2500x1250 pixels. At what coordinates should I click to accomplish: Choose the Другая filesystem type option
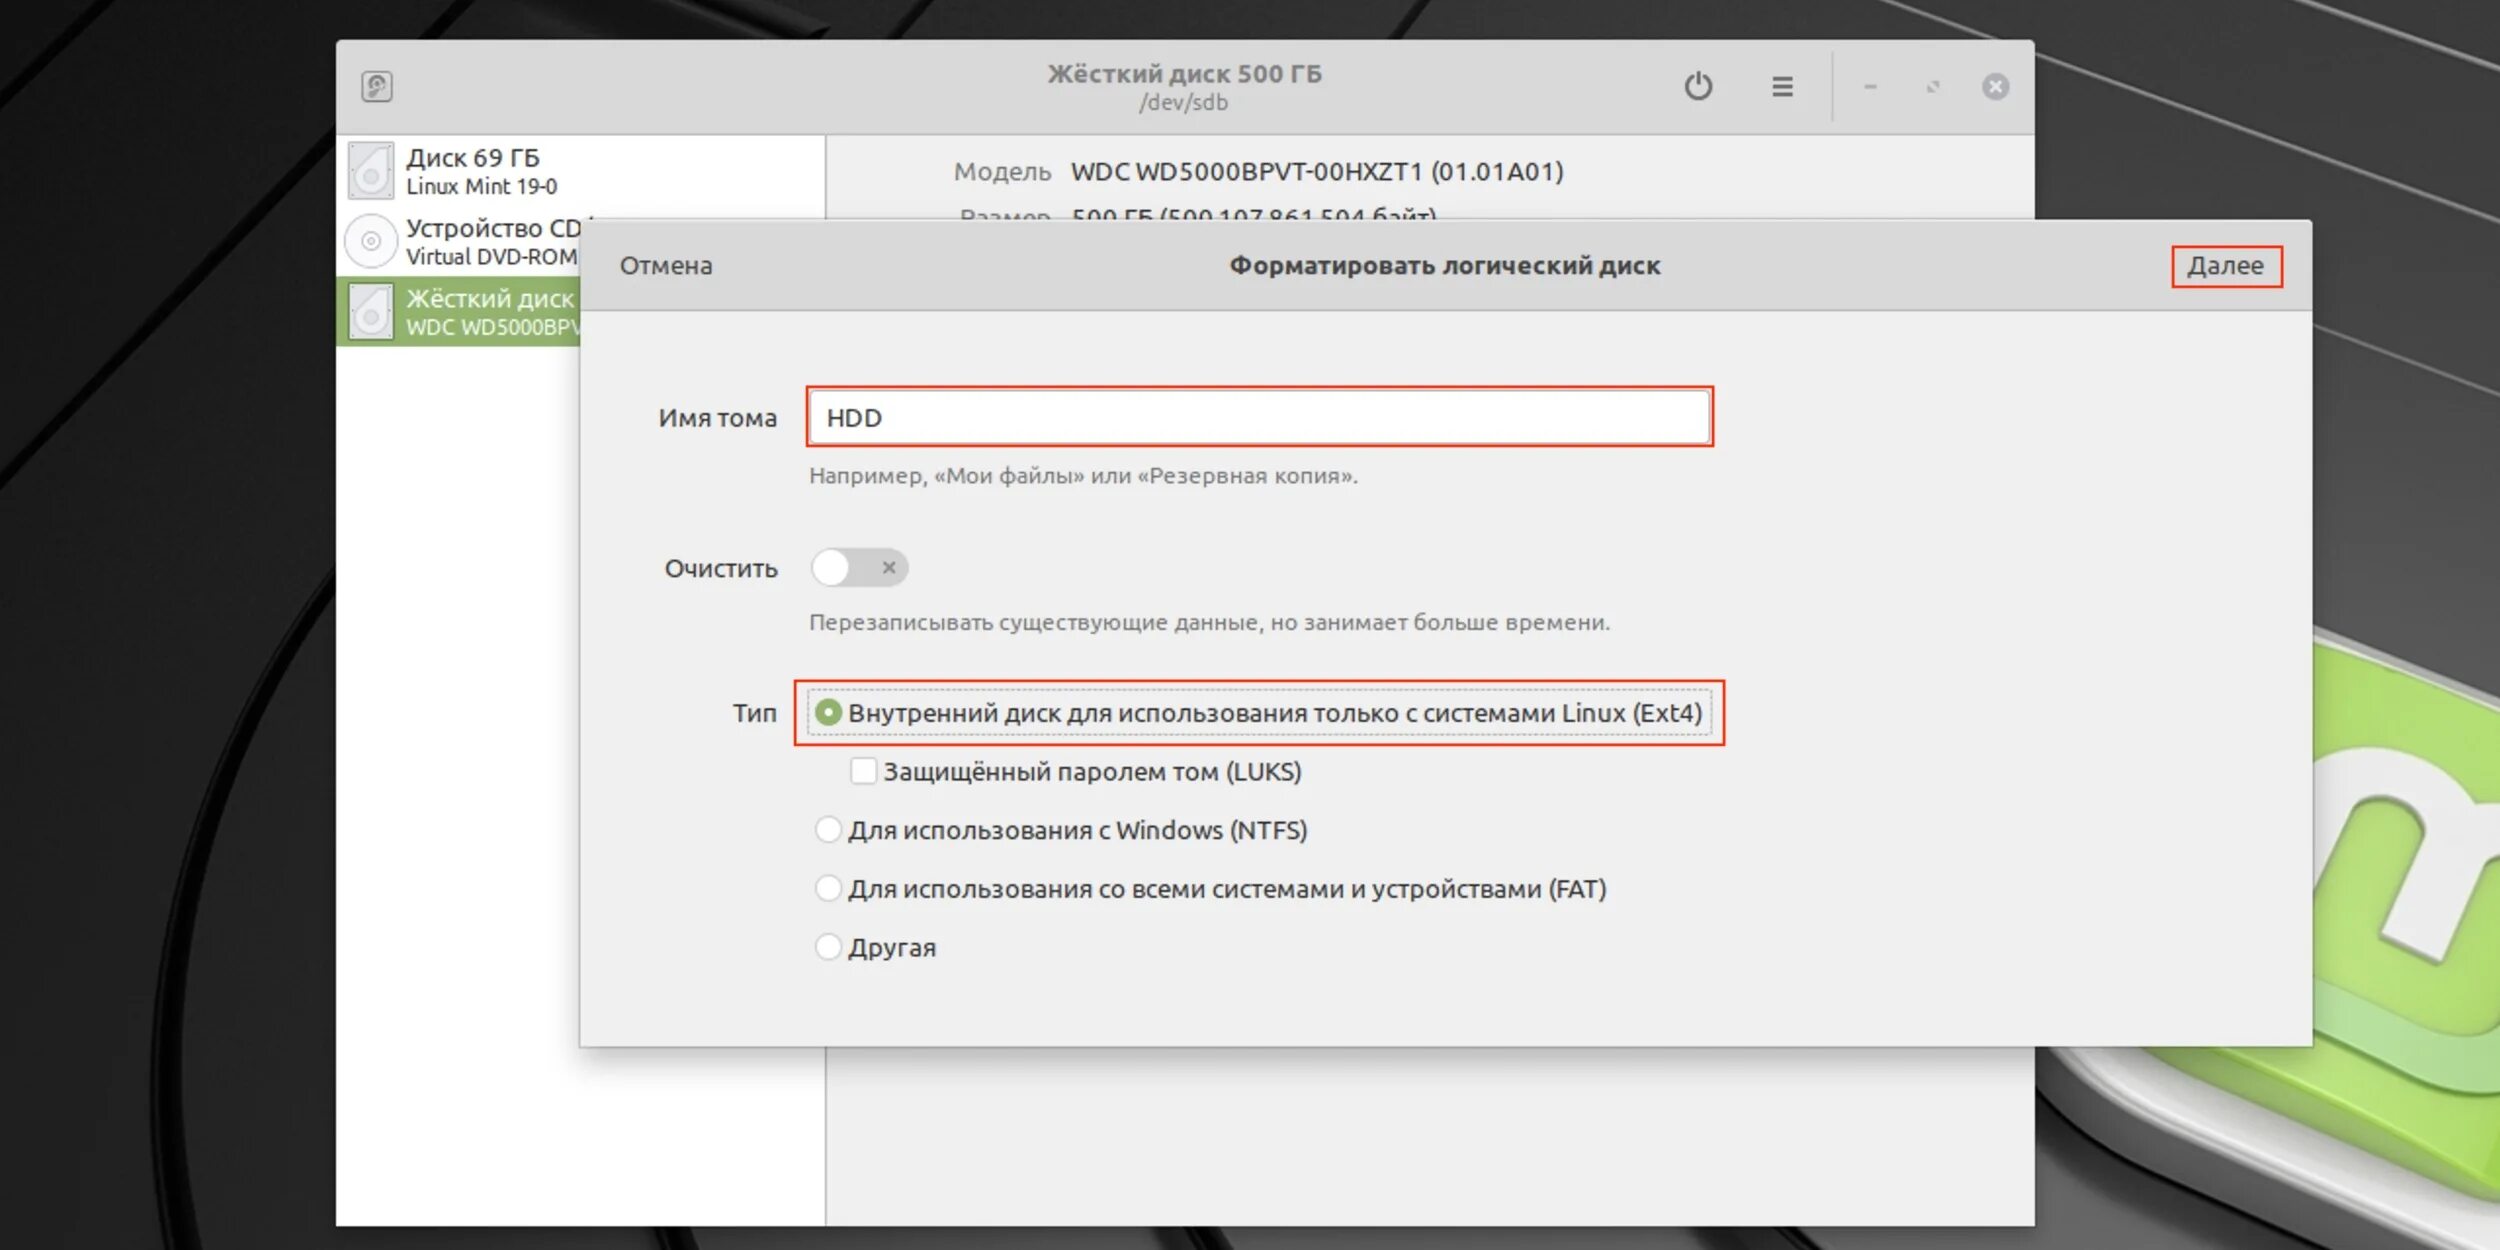828,946
